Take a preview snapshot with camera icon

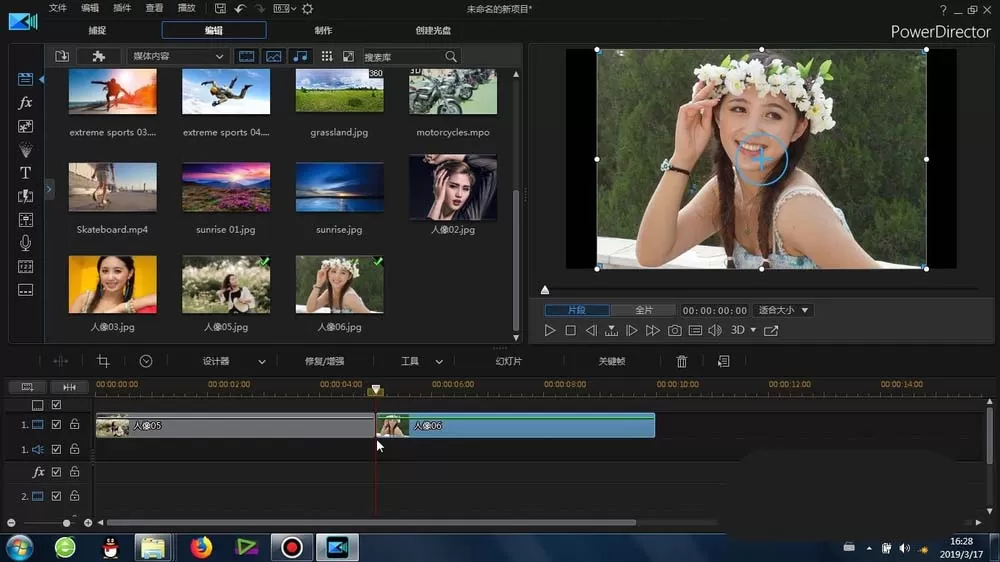point(674,330)
